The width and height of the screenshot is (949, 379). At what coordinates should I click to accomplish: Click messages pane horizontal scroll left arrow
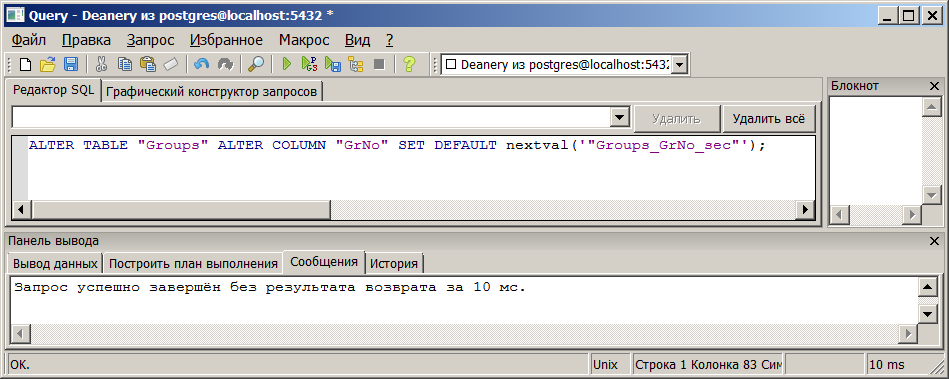pos(22,333)
